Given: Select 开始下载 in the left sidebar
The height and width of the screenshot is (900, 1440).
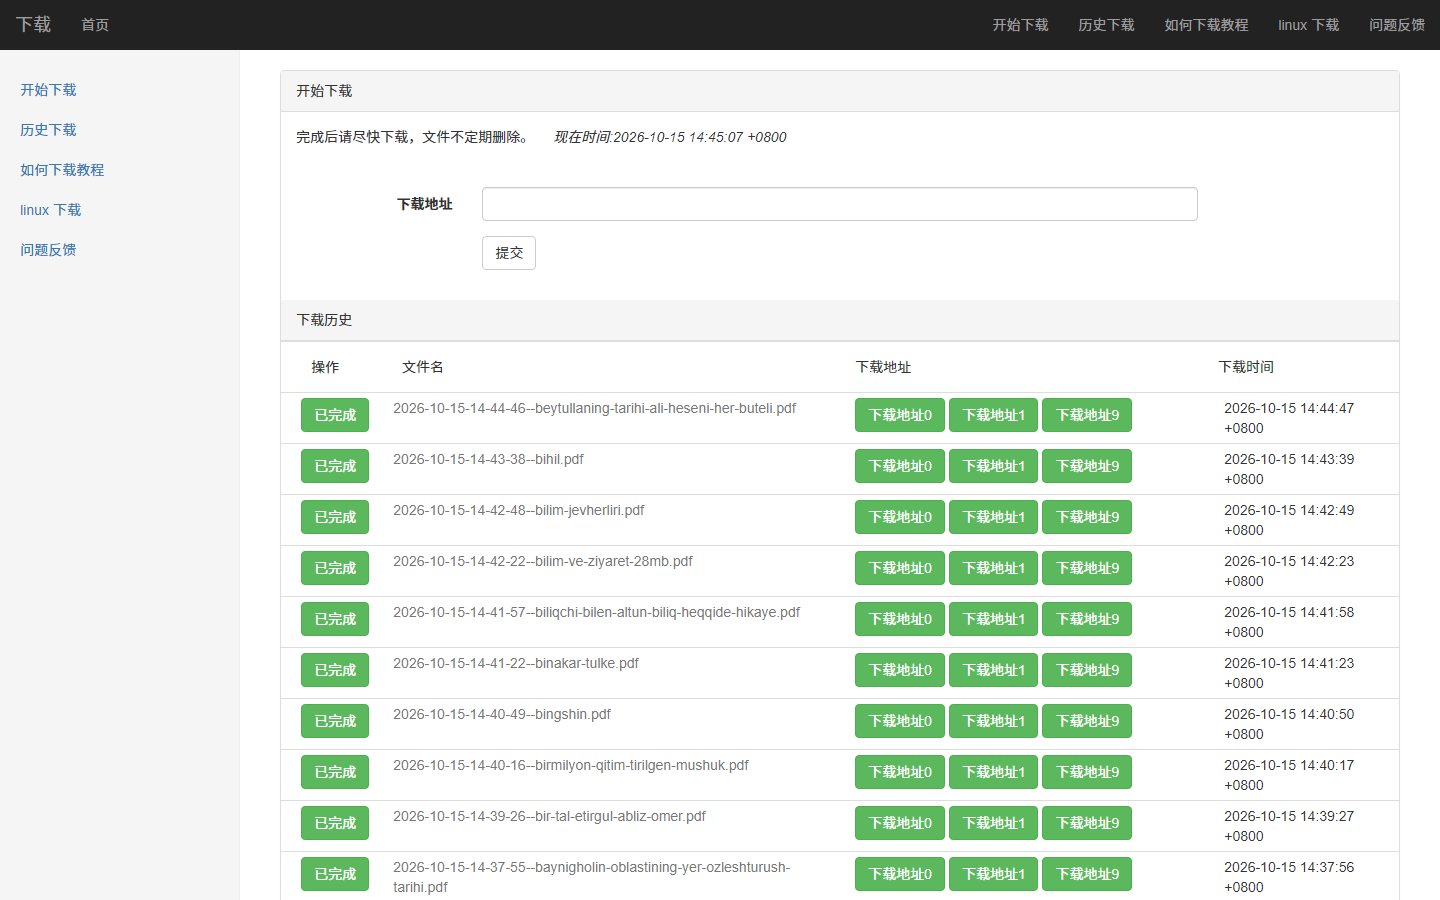Looking at the screenshot, I should (x=48, y=90).
